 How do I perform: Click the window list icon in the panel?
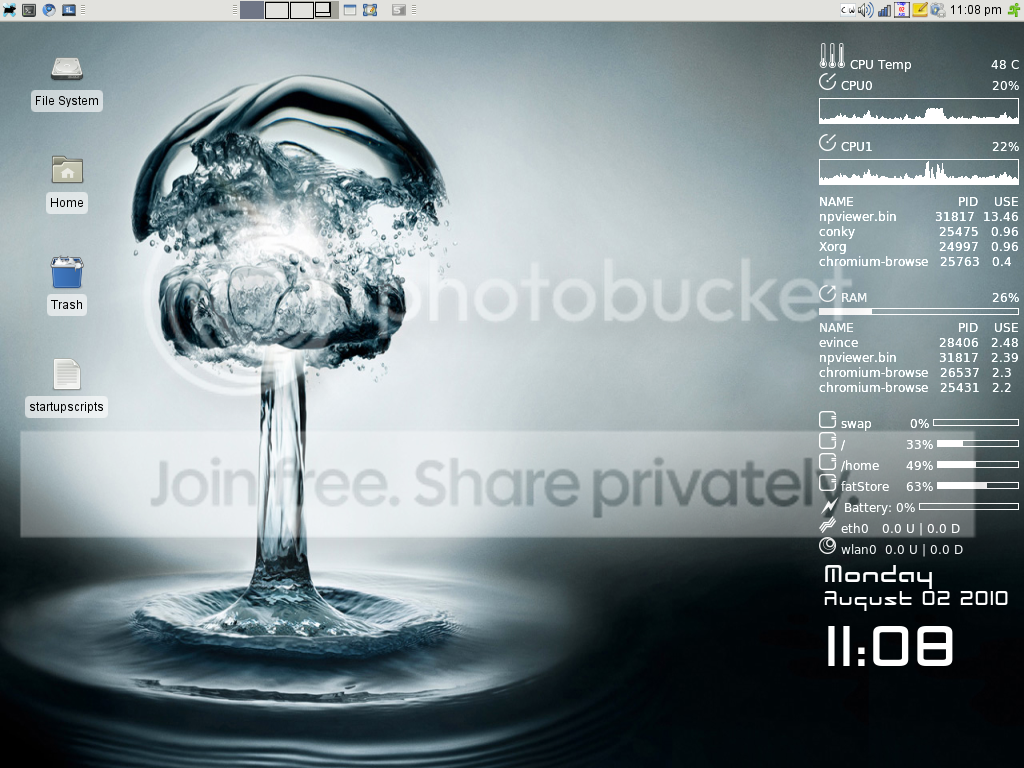coord(350,10)
